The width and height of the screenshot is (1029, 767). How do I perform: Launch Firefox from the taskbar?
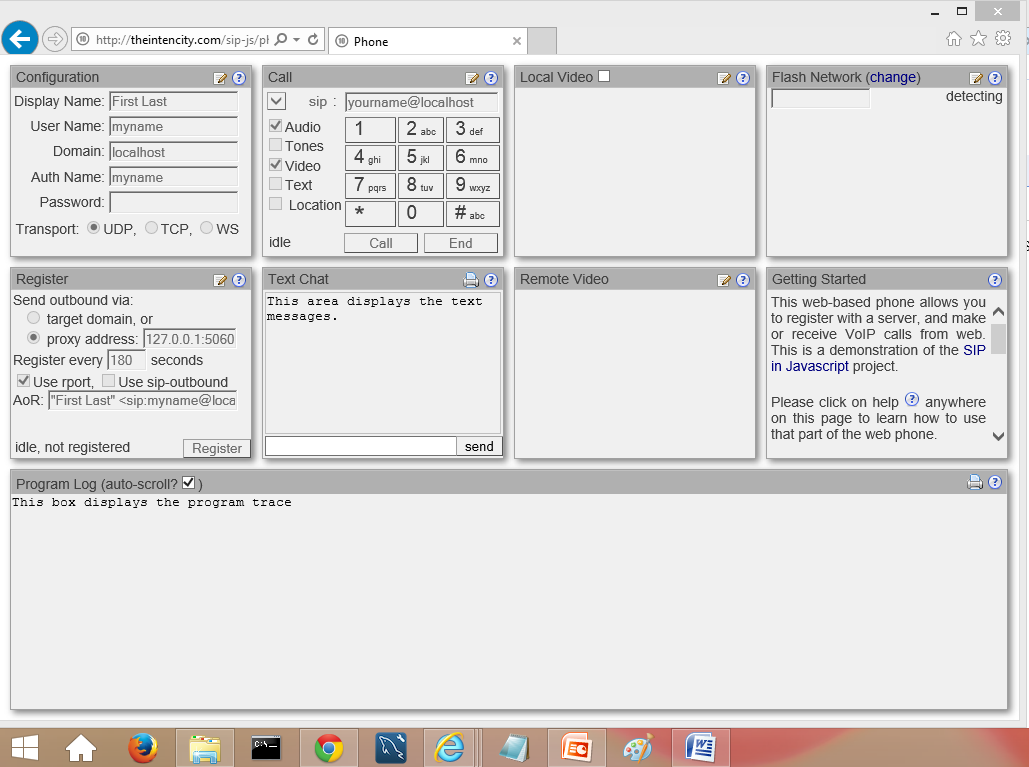point(143,747)
